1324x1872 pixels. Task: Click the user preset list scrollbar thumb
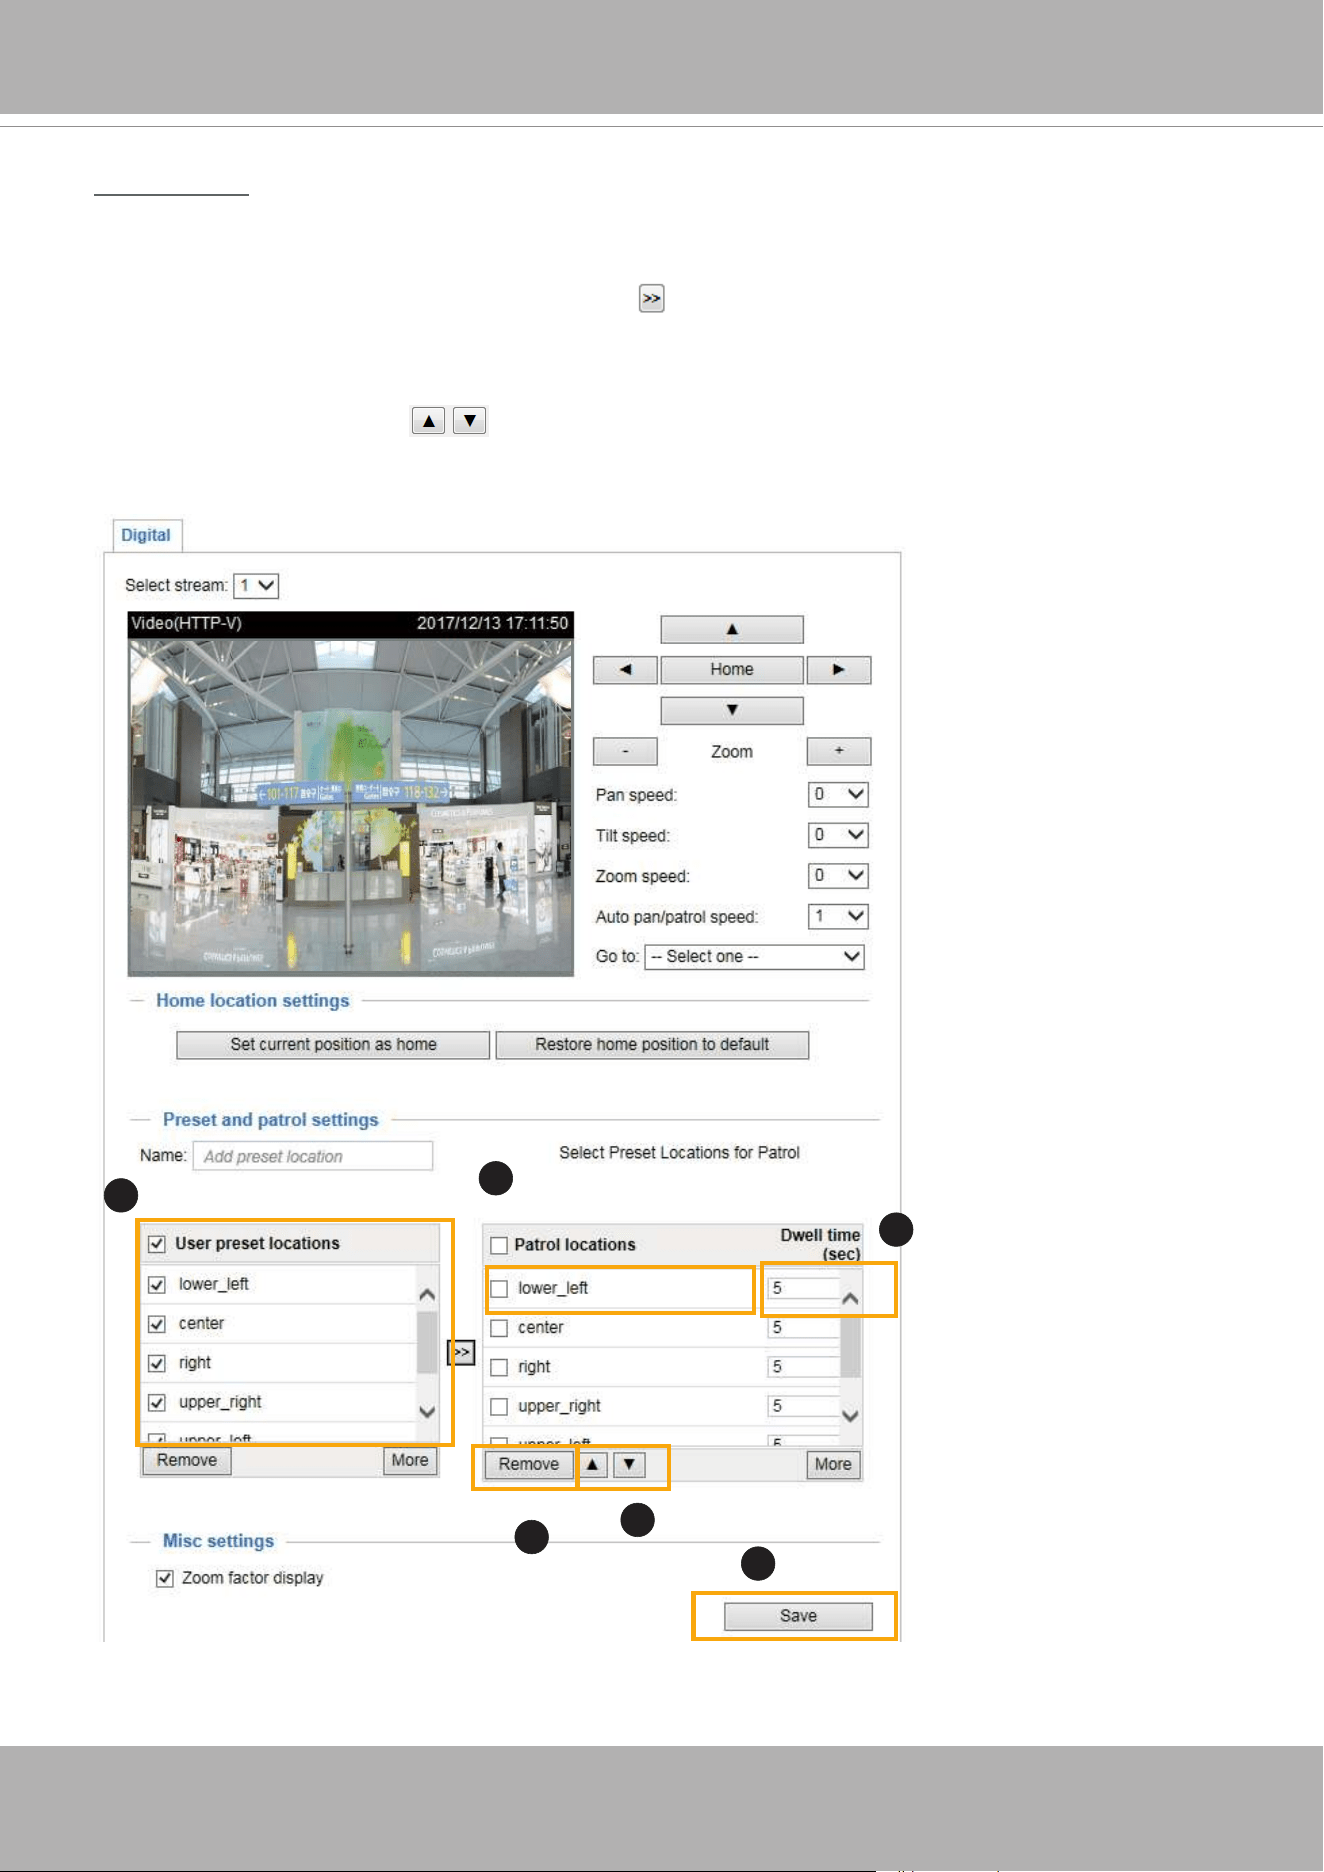(427, 1342)
